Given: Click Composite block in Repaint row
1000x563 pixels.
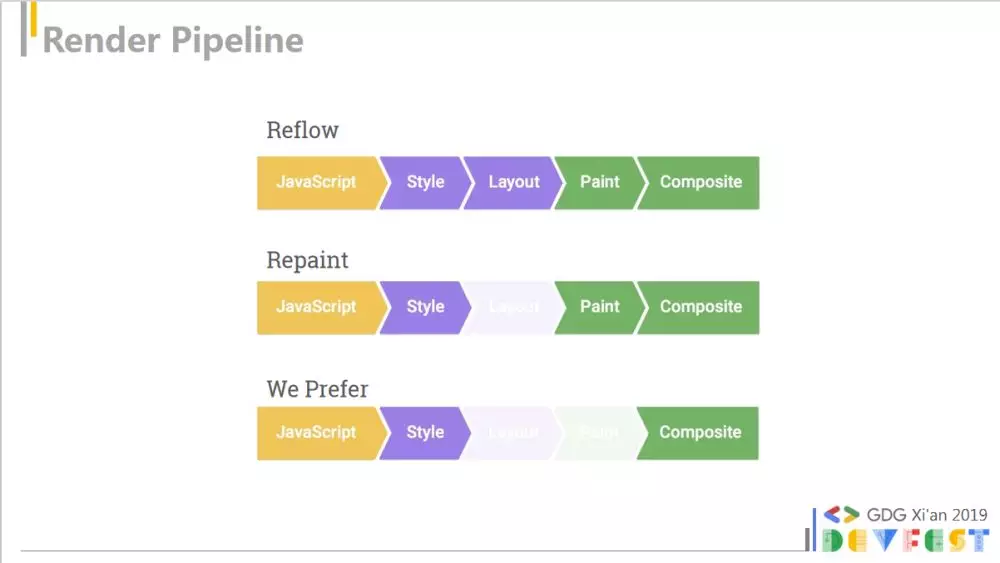Looking at the screenshot, I should [700, 307].
